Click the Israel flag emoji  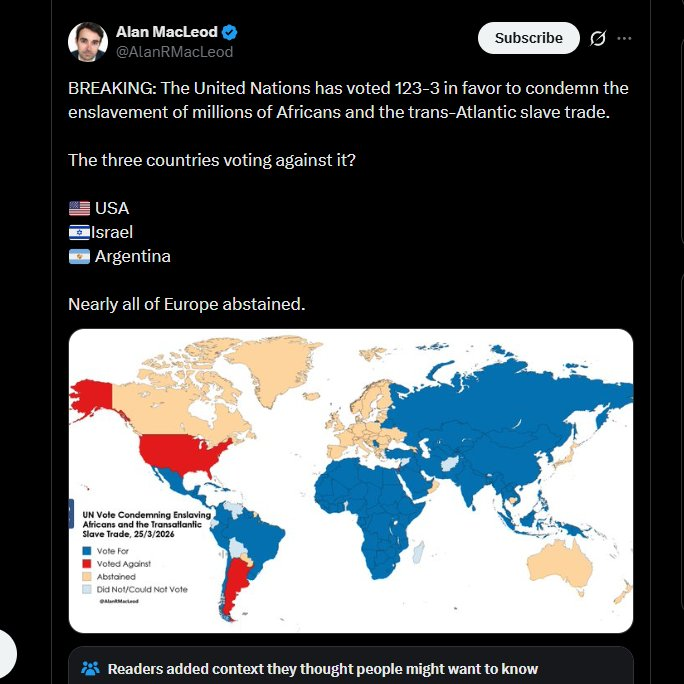(79, 232)
